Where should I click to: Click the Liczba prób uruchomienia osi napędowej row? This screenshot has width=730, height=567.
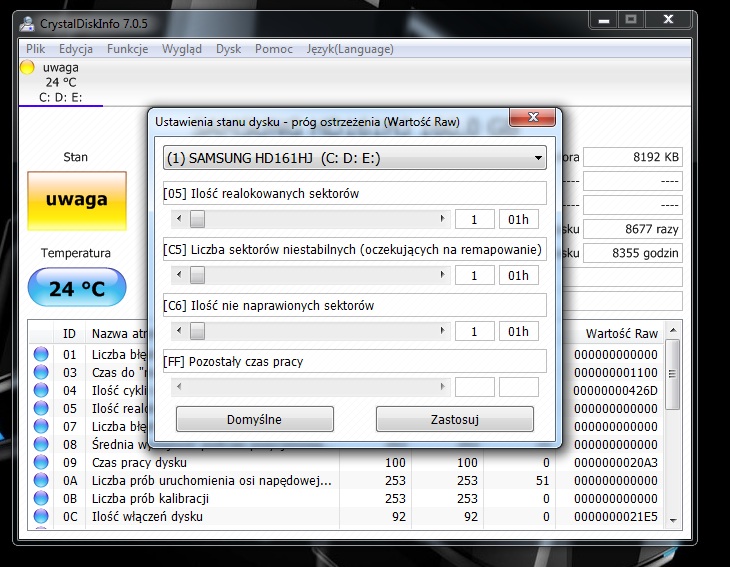pos(347,480)
